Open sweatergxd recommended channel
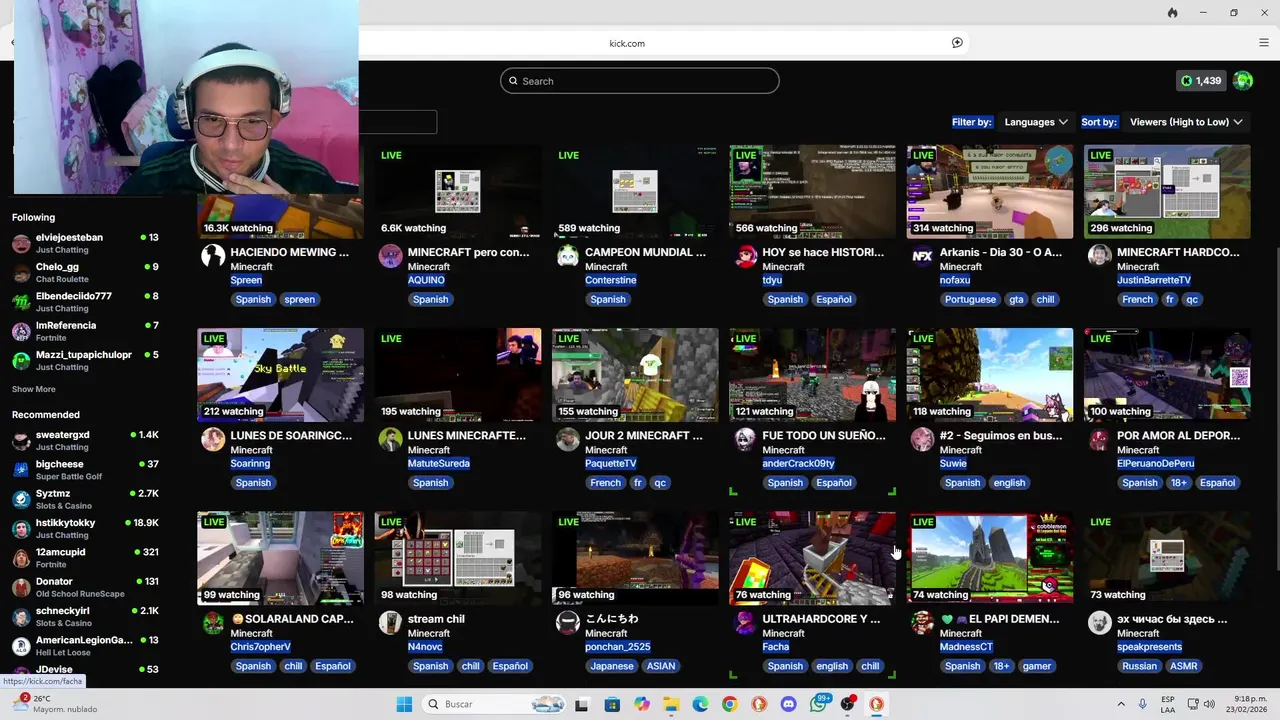The image size is (1280, 720). [85, 440]
